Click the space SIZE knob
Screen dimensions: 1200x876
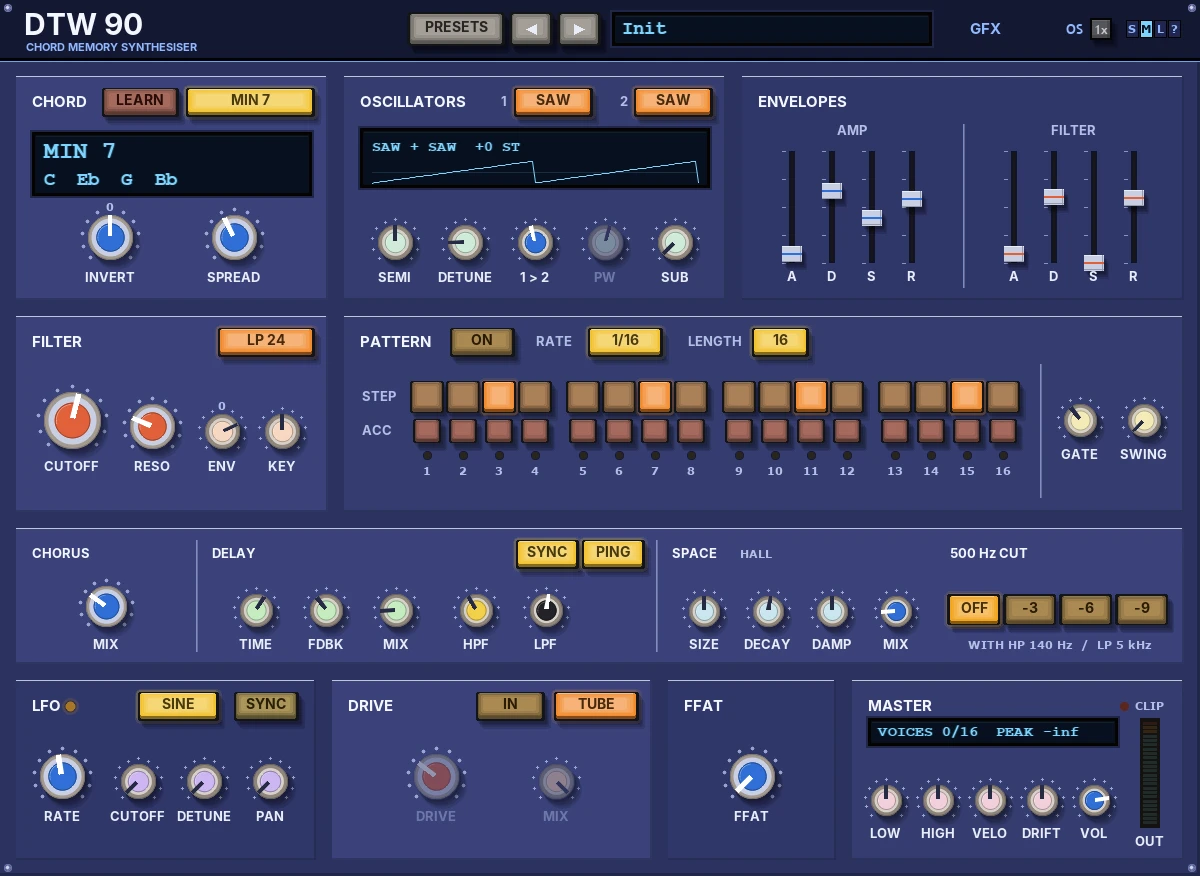click(704, 610)
